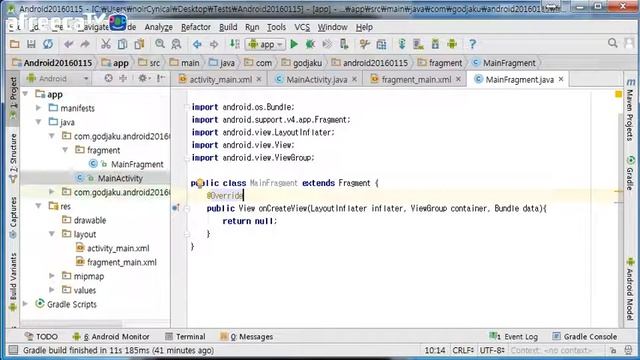Screen dimensions: 640x360
Task: Expand Gradle Scripts node
Action: click(26, 304)
